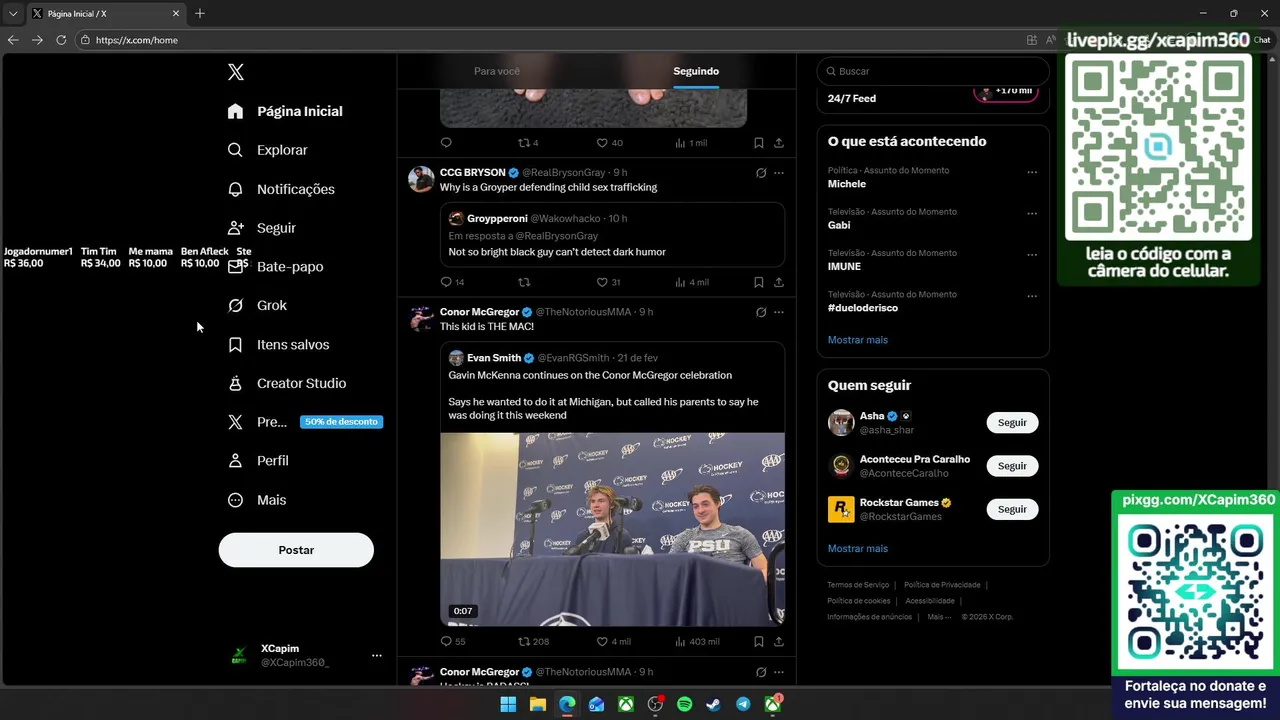
Task: Open Evan Smith quoted post text
Action: tap(603, 395)
